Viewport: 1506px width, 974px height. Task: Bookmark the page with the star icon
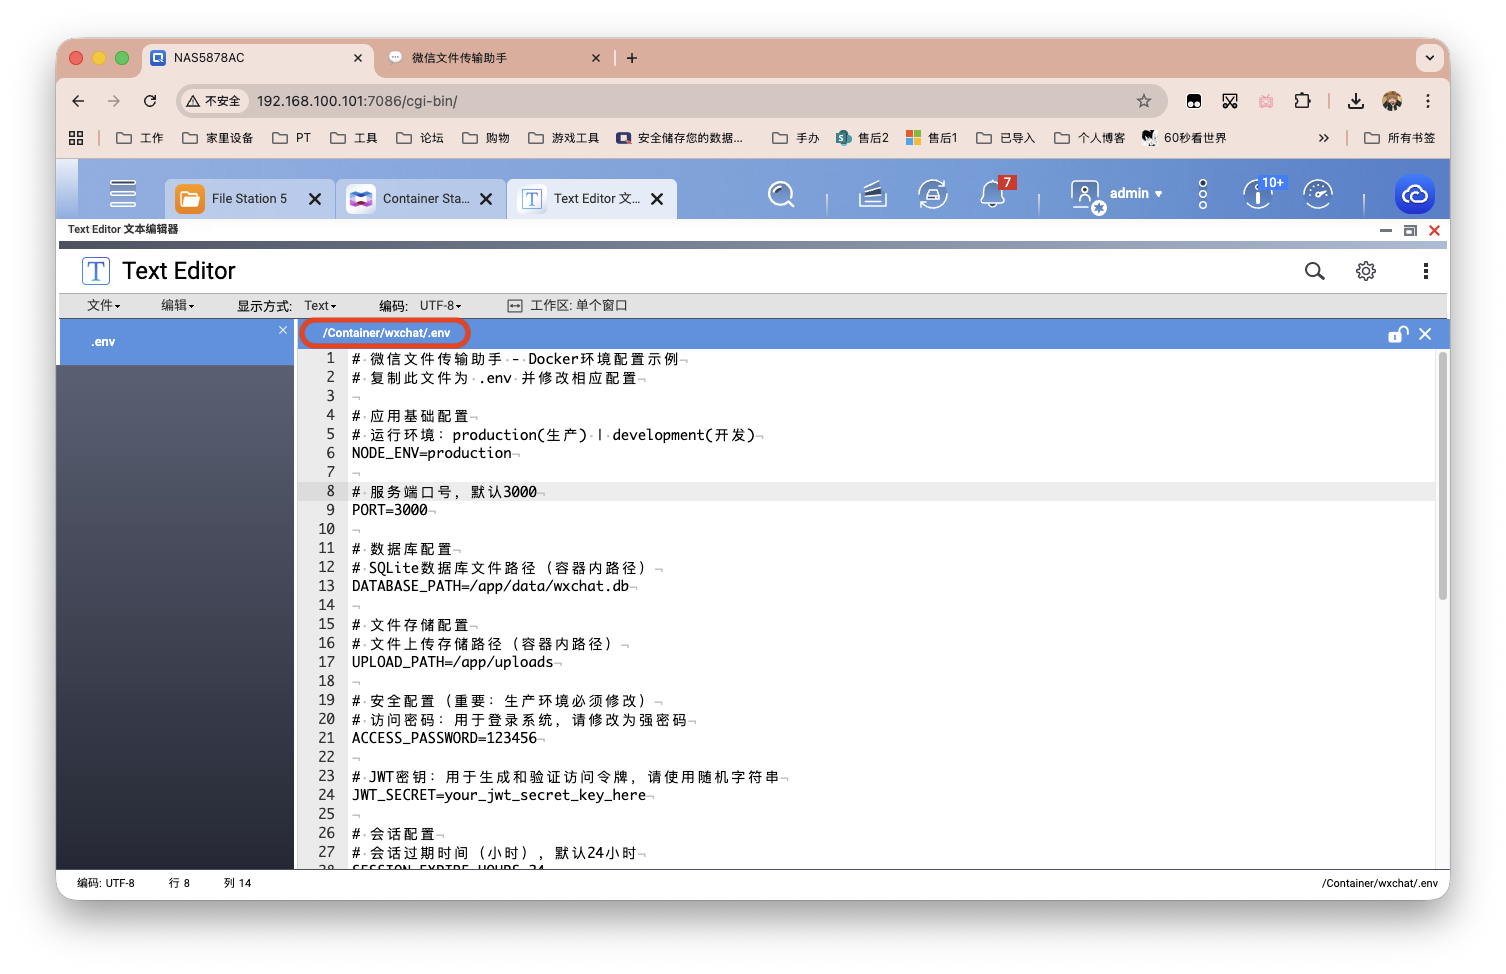(1143, 101)
